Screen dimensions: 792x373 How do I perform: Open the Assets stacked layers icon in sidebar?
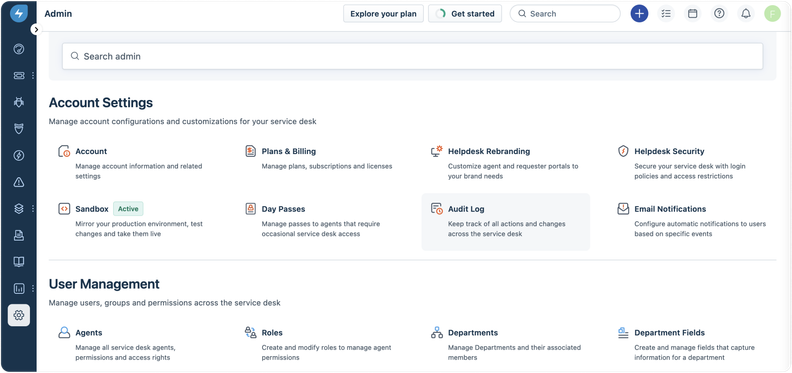[19, 209]
